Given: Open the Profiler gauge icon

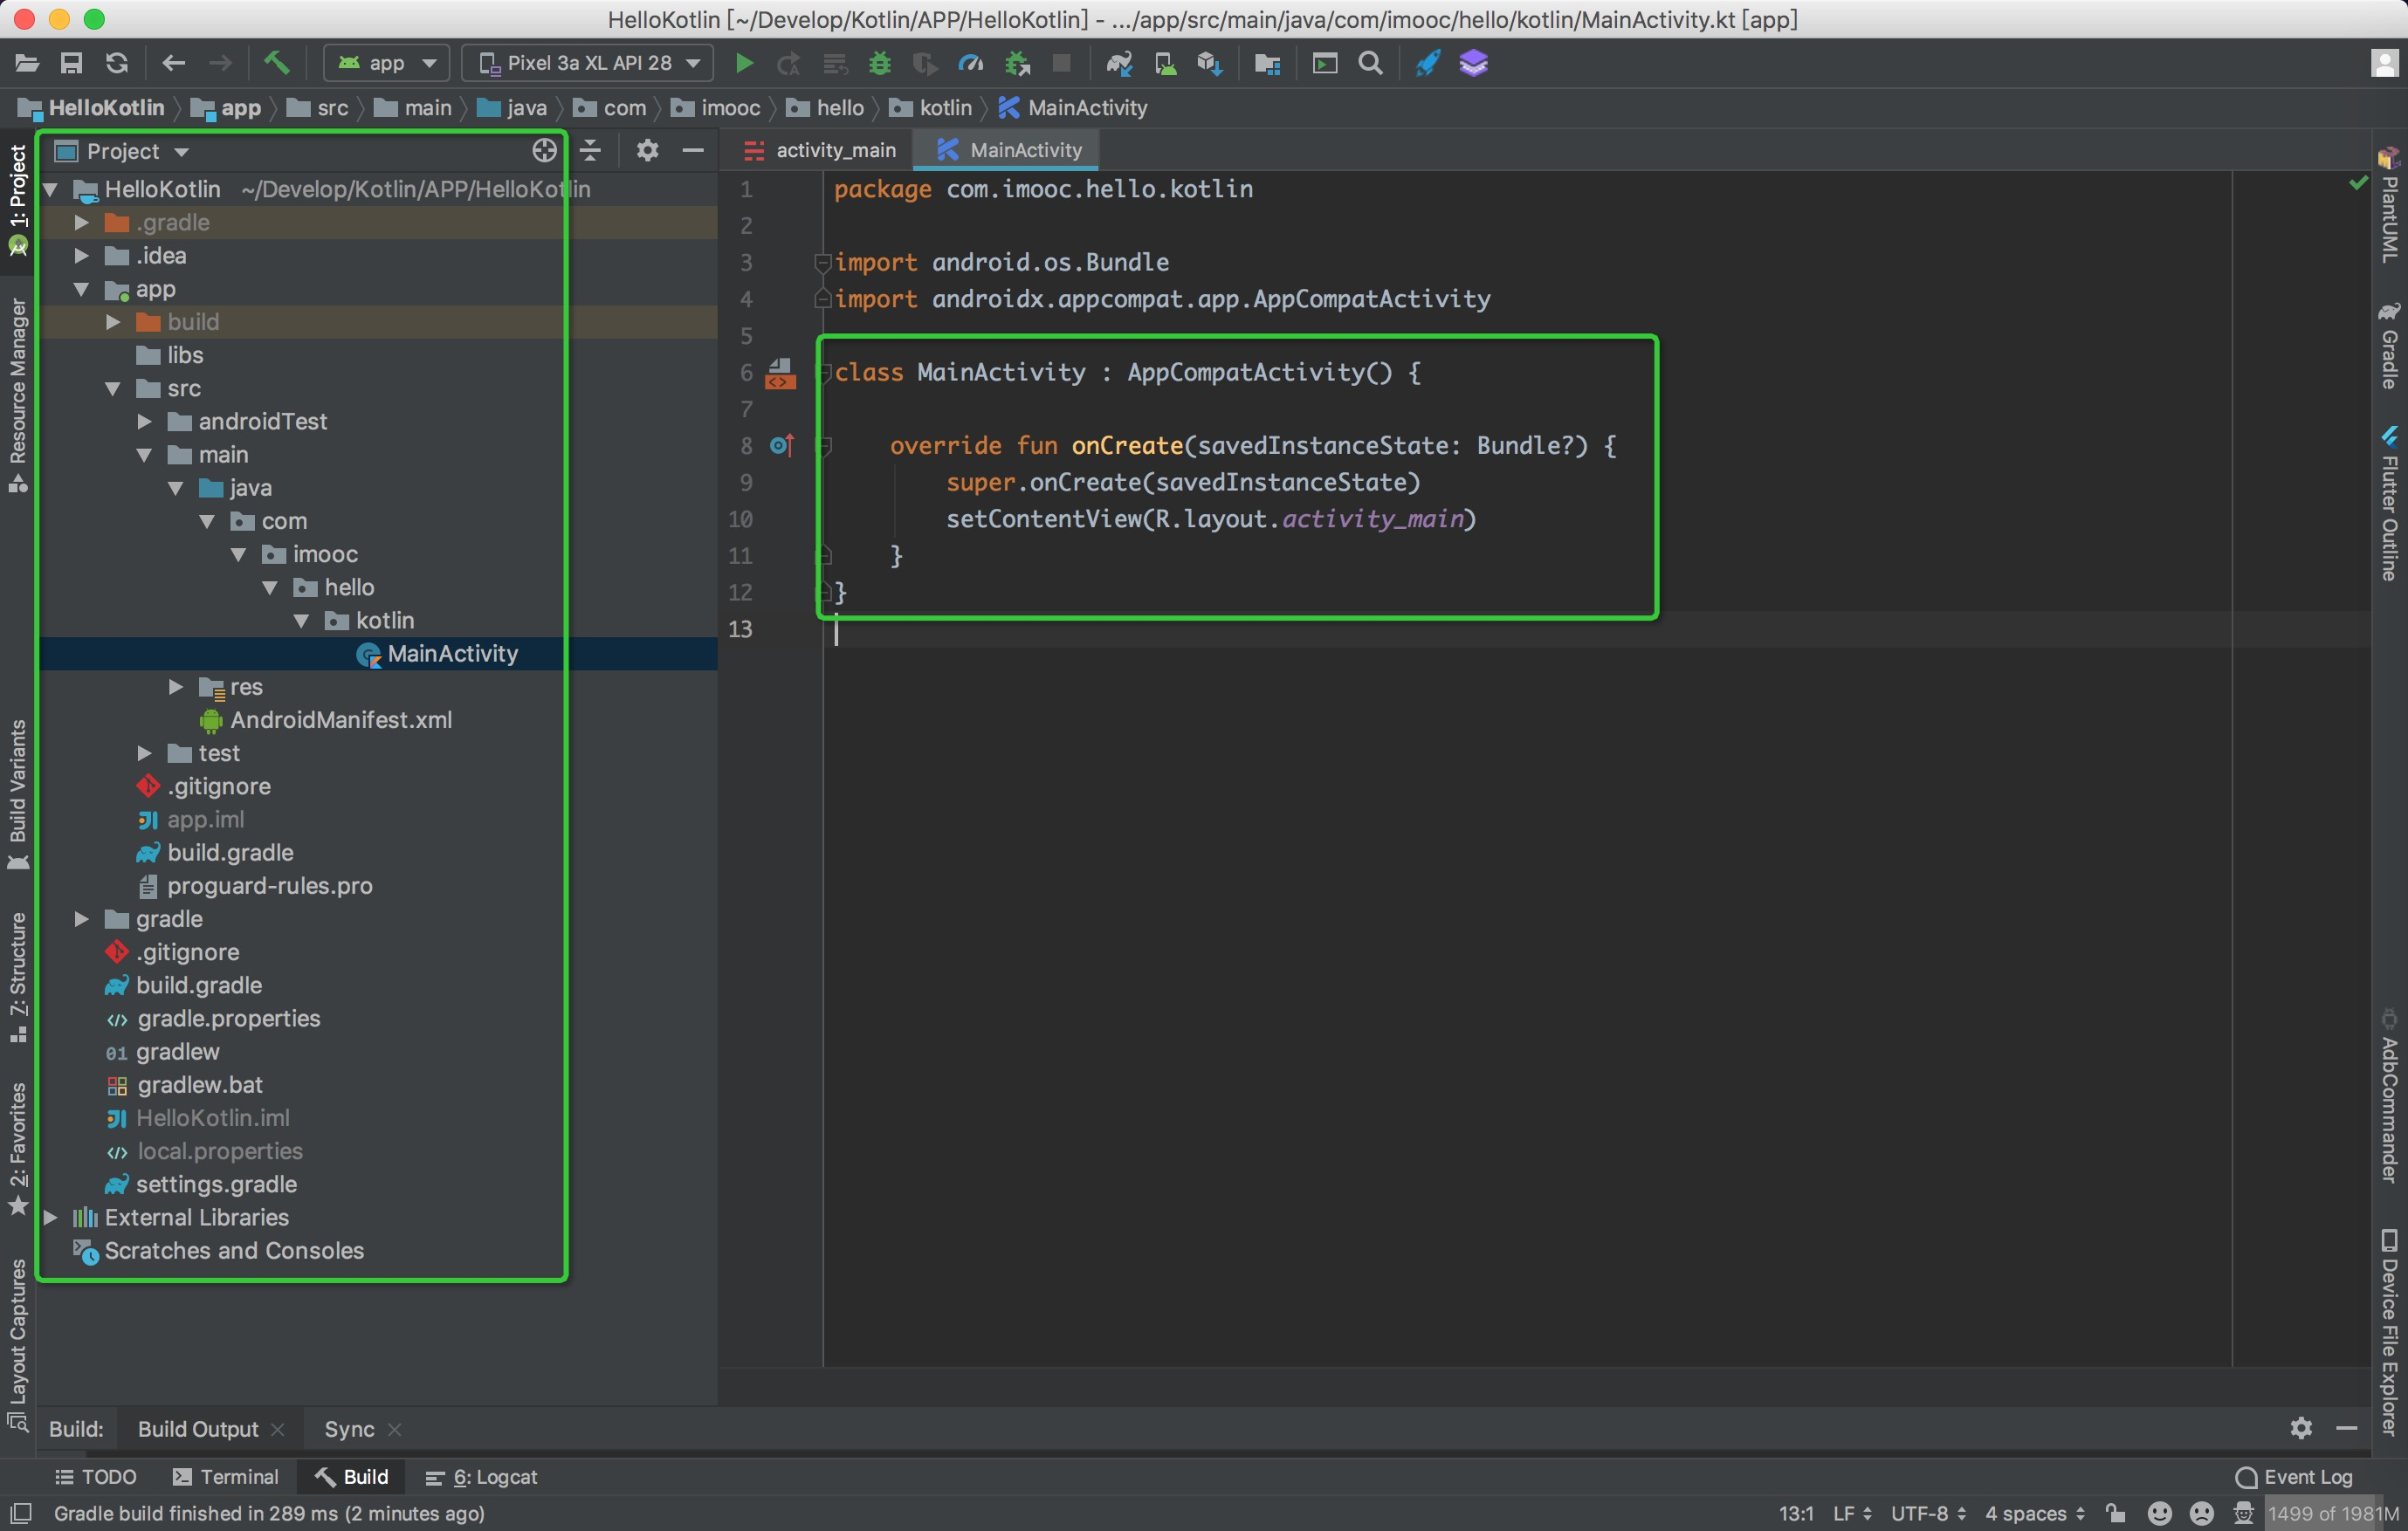Looking at the screenshot, I should 971,64.
